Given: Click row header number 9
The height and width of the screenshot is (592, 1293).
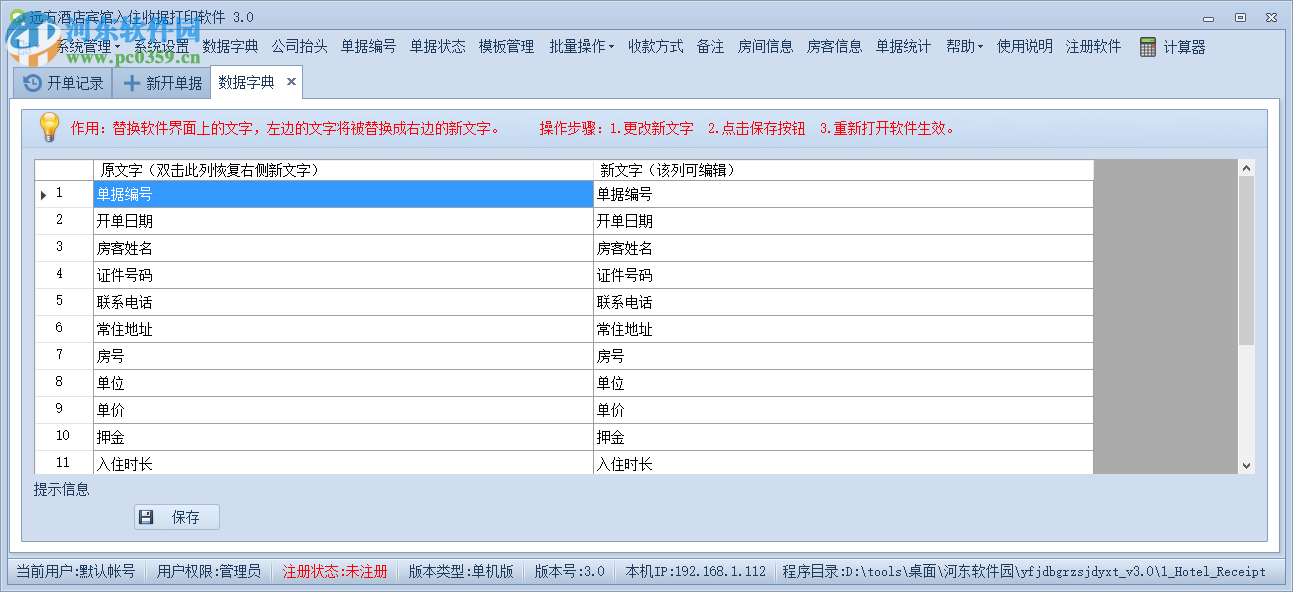Looking at the screenshot, I should pyautogui.click(x=64, y=410).
